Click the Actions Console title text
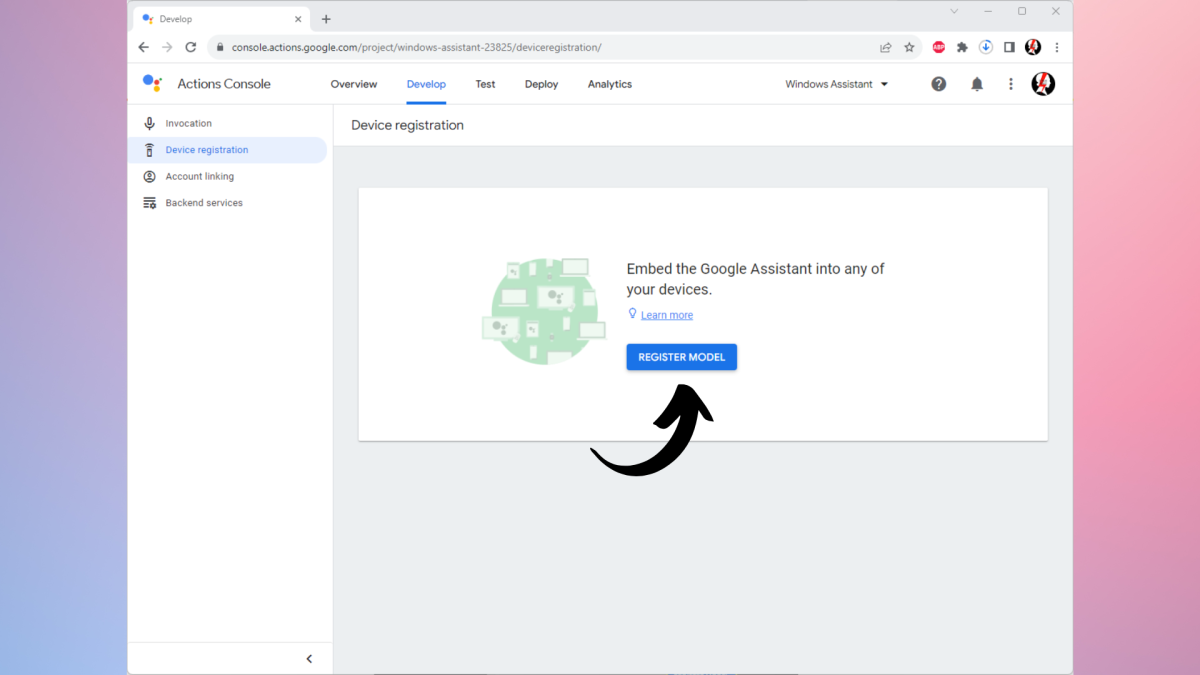 224,84
